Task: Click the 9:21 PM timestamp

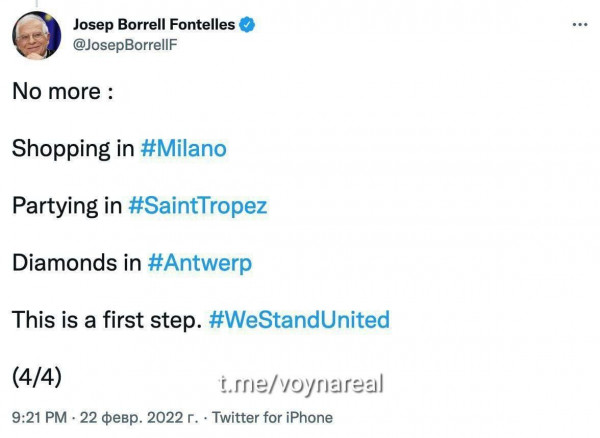Action: (x=39, y=417)
